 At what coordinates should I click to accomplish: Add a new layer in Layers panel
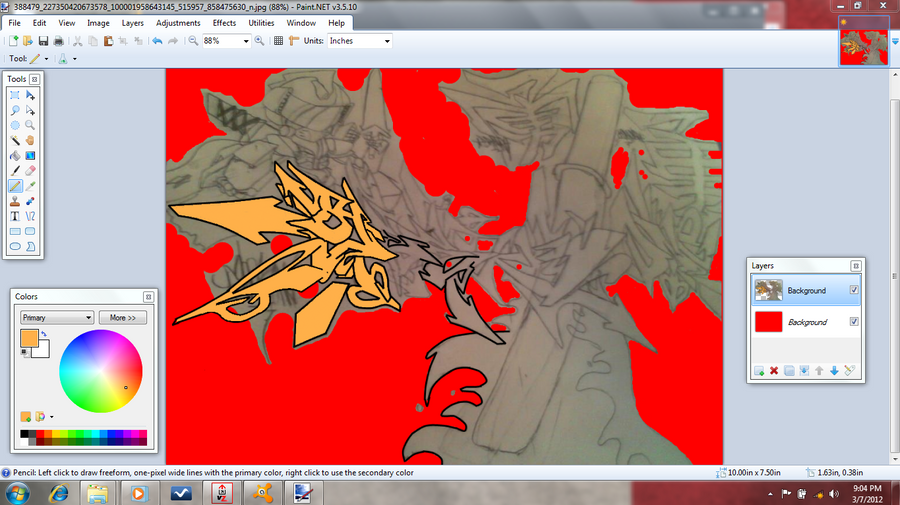tap(759, 371)
